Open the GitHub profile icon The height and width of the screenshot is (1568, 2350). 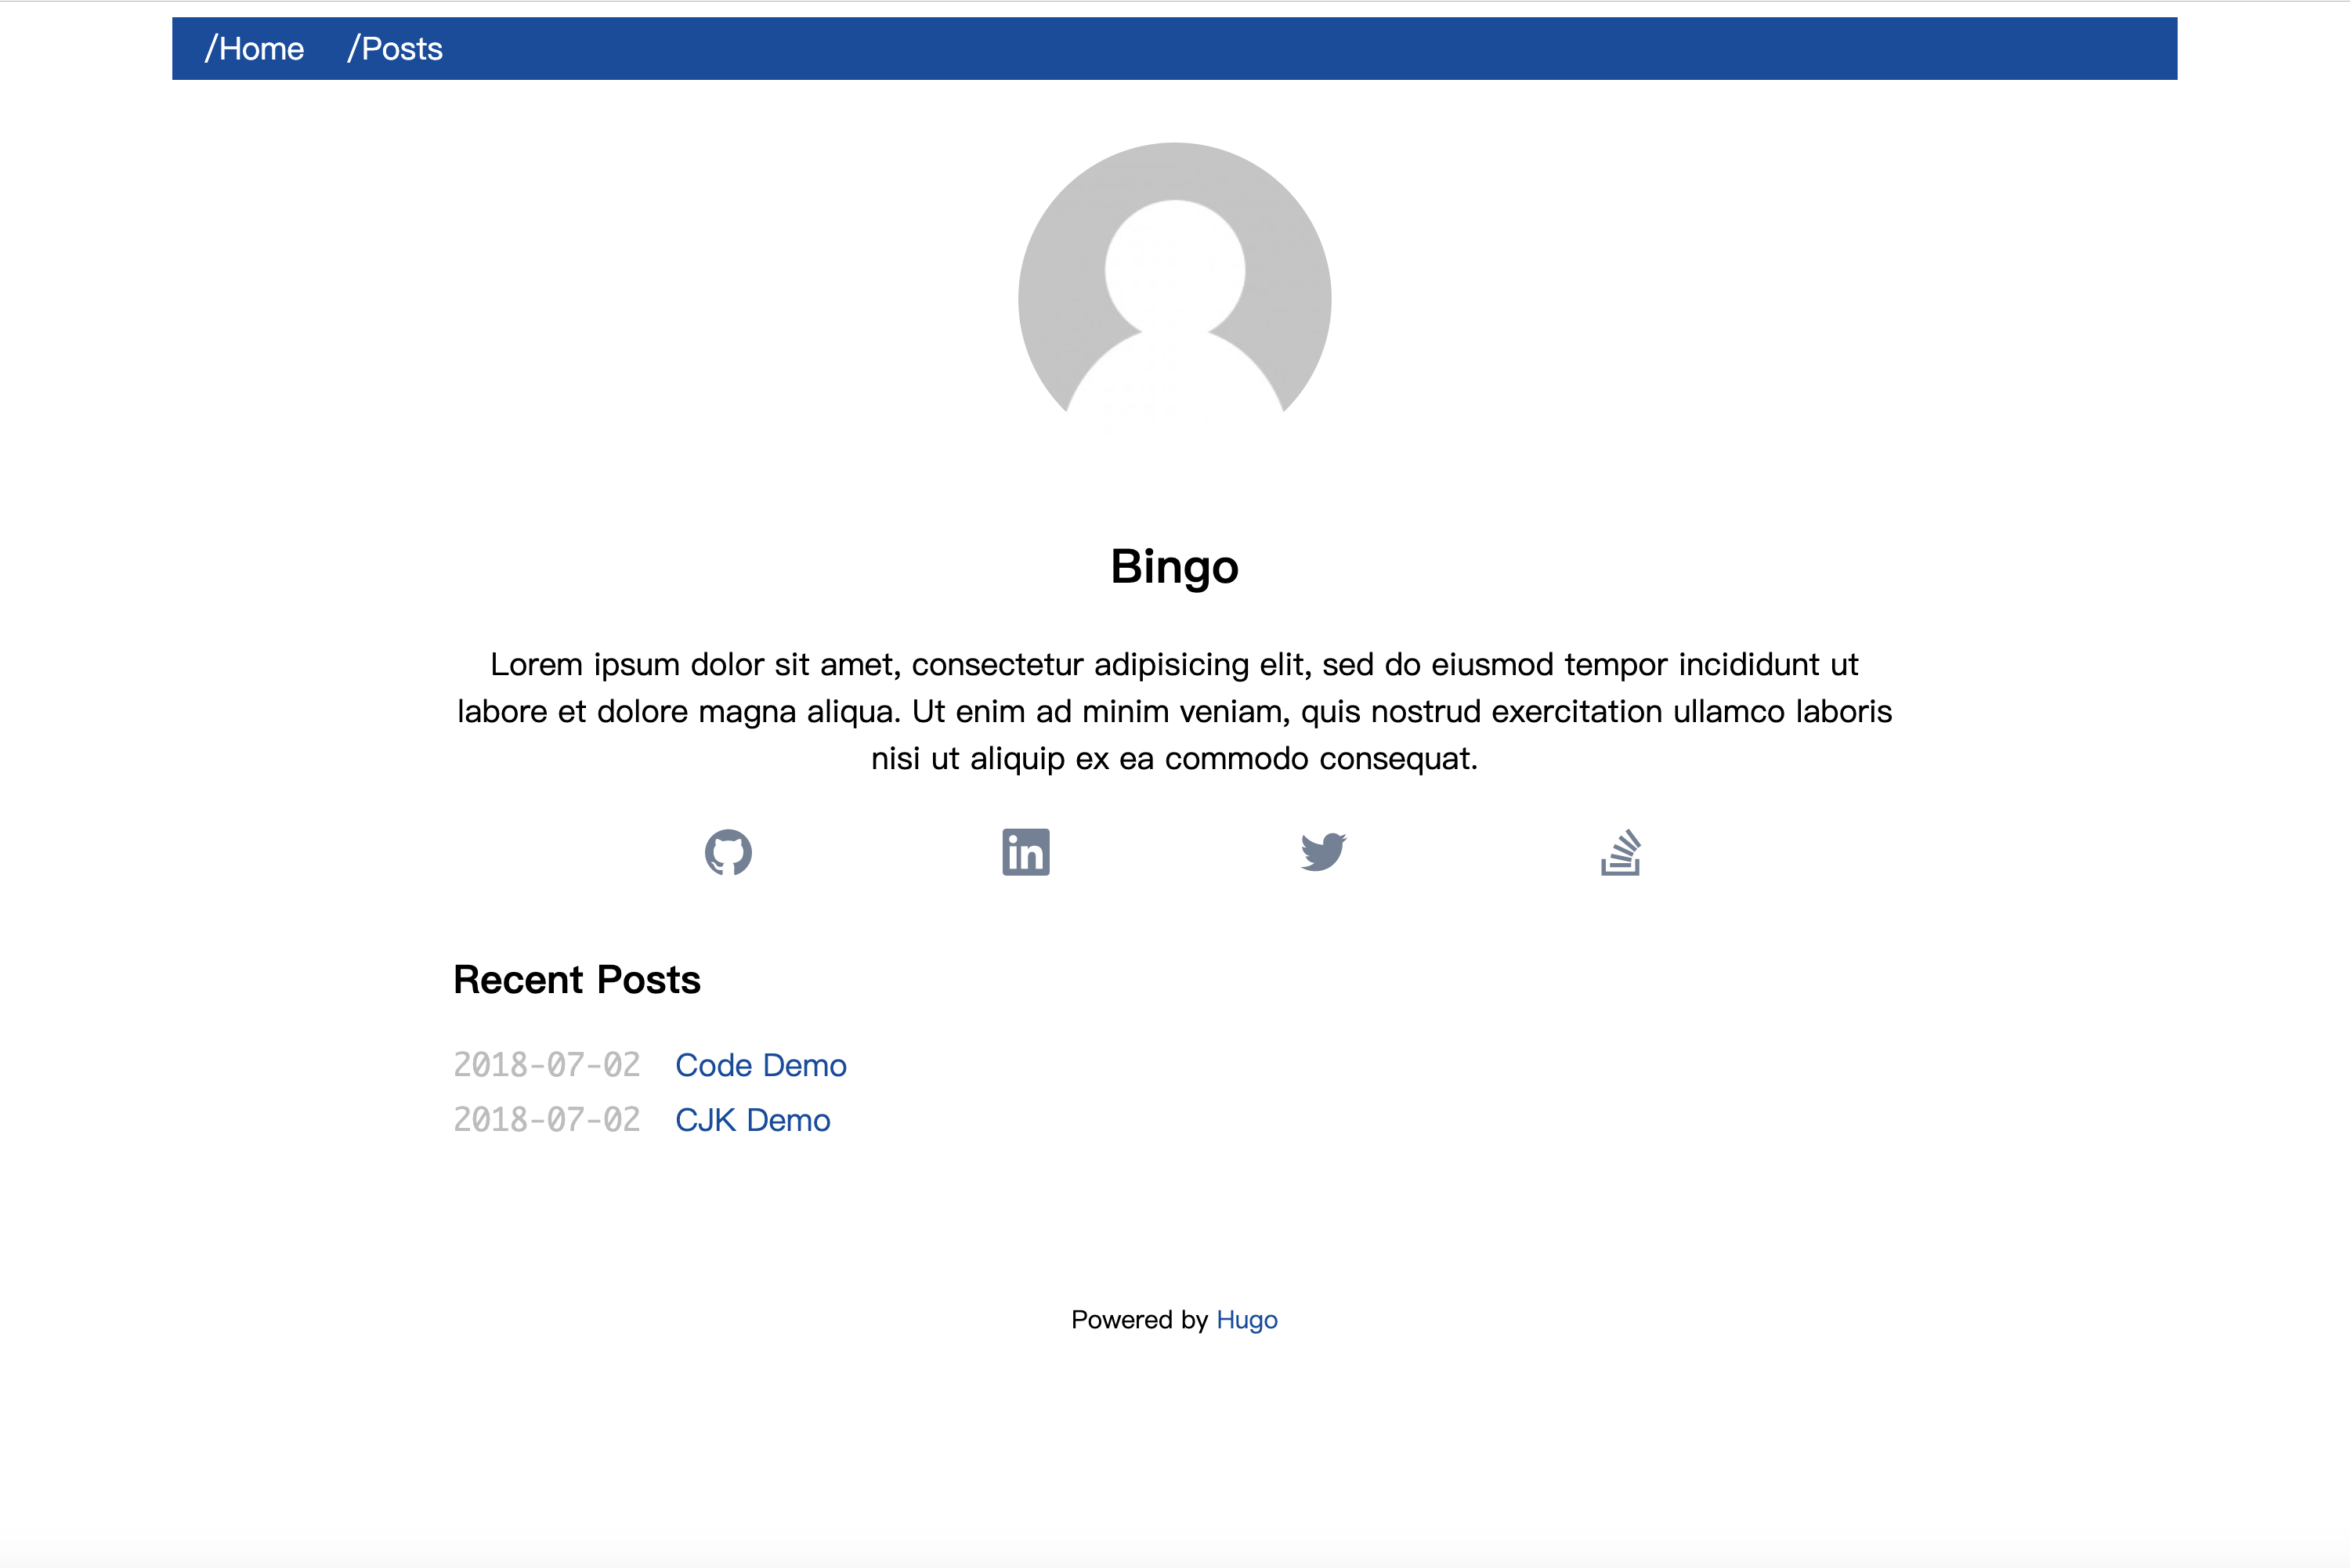click(728, 852)
